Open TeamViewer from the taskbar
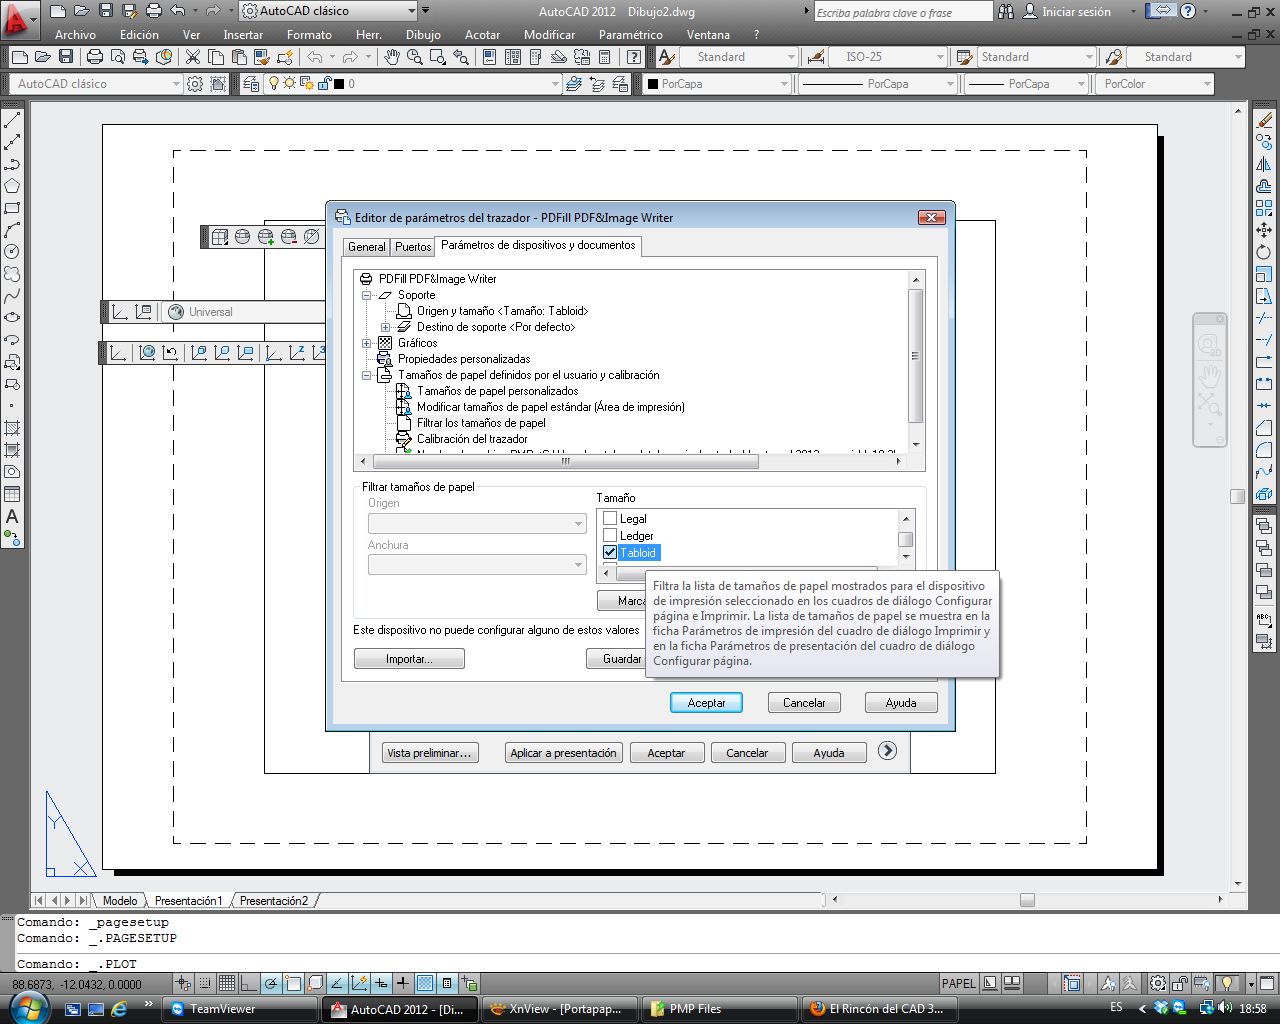The height and width of the screenshot is (1024, 1280). click(x=240, y=1009)
